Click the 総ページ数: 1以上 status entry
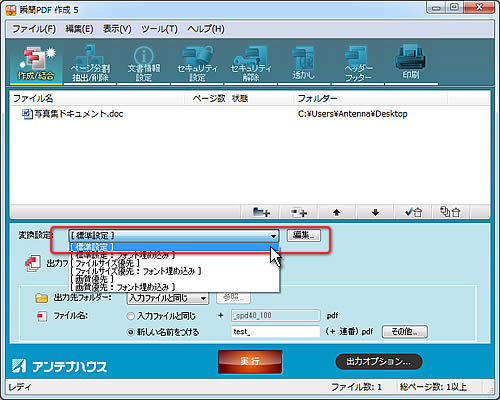 click(433, 387)
